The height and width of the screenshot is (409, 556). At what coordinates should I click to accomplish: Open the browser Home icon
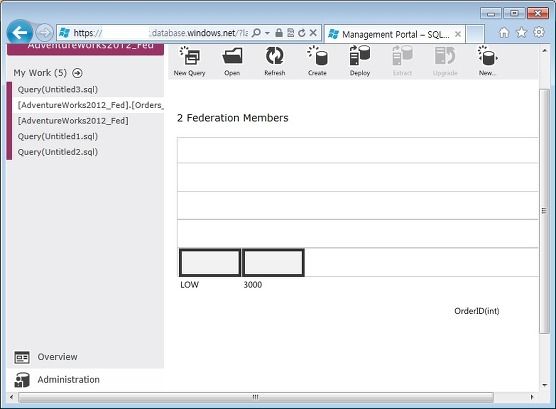504,33
